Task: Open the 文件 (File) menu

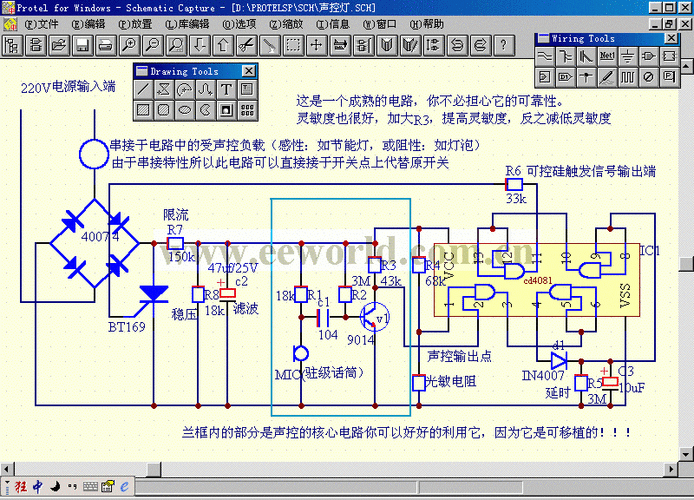Action: pyautogui.click(x=41, y=24)
